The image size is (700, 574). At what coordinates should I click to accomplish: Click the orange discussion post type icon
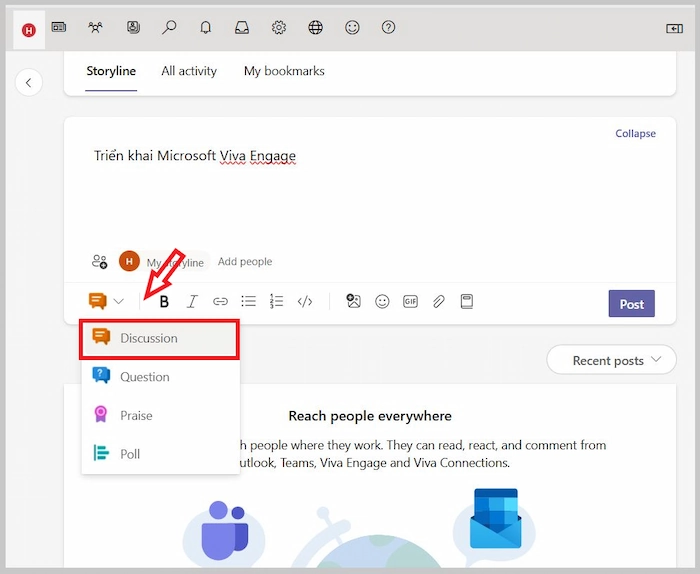[98, 301]
